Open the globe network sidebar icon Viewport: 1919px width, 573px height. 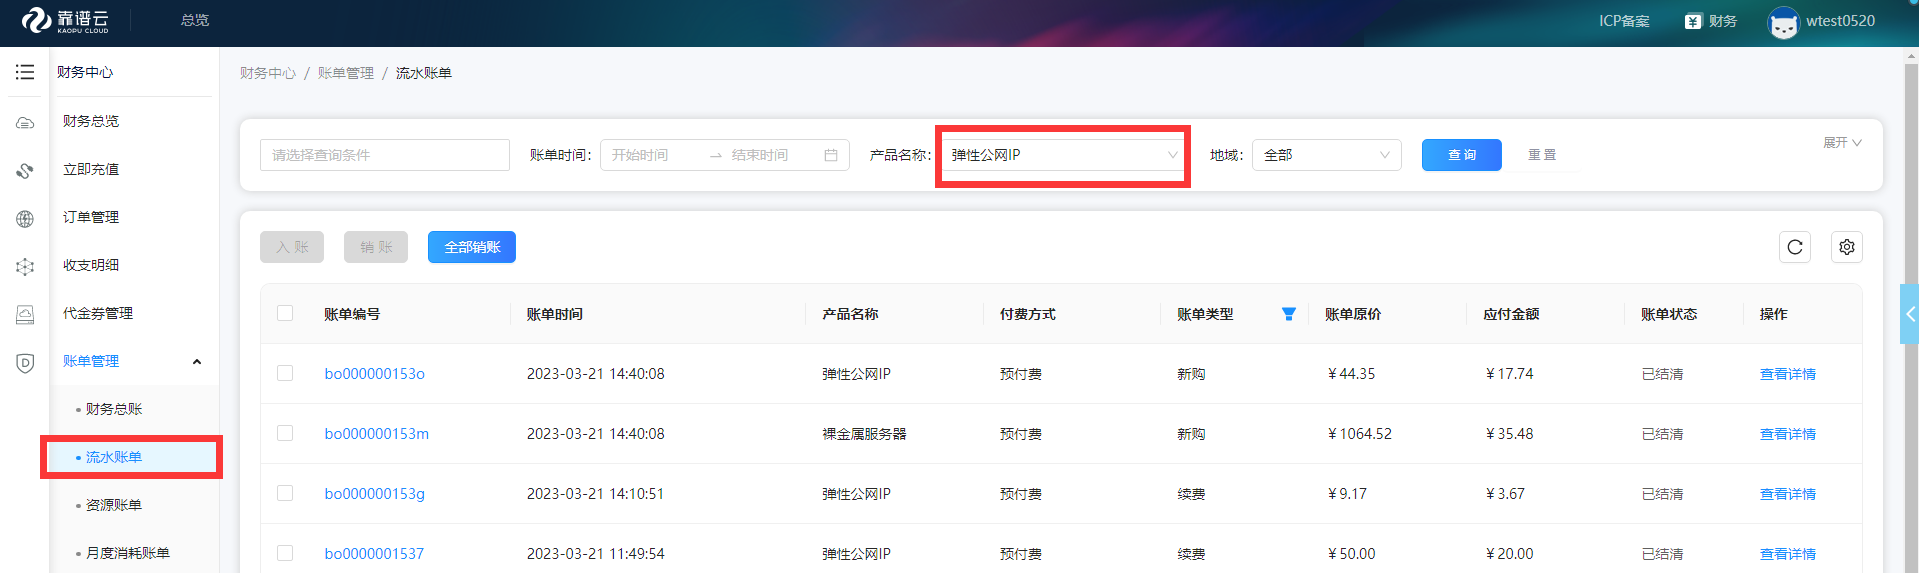[25, 219]
